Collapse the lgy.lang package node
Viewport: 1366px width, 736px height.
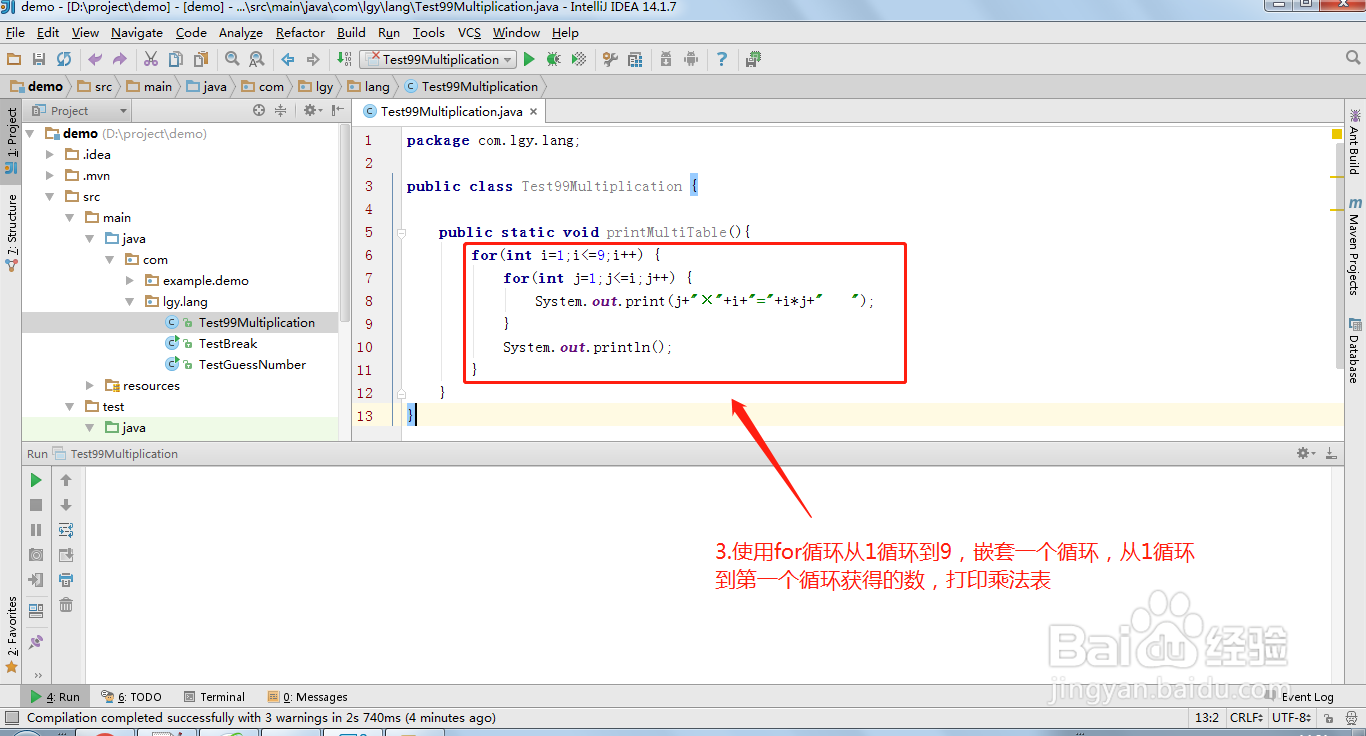(130, 301)
